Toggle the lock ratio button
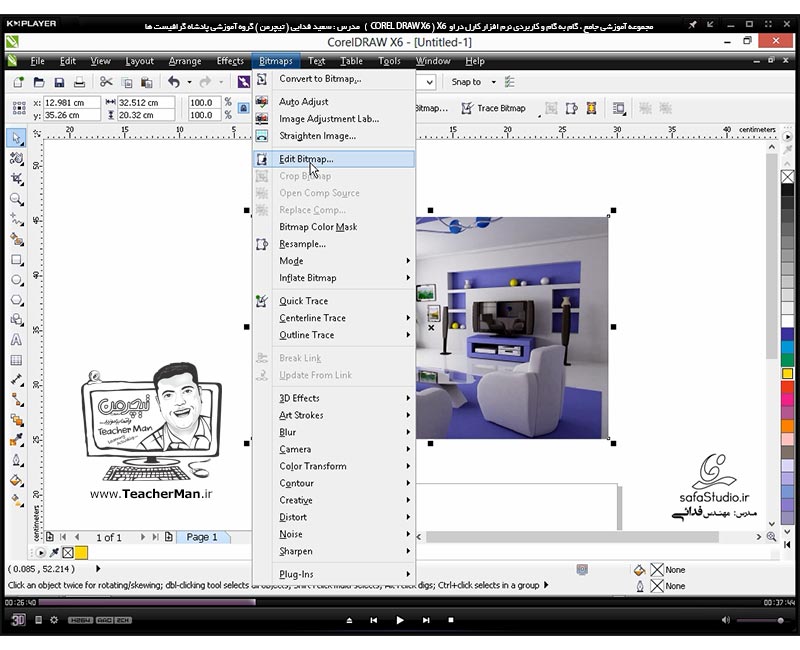800x650 pixels. click(244, 108)
